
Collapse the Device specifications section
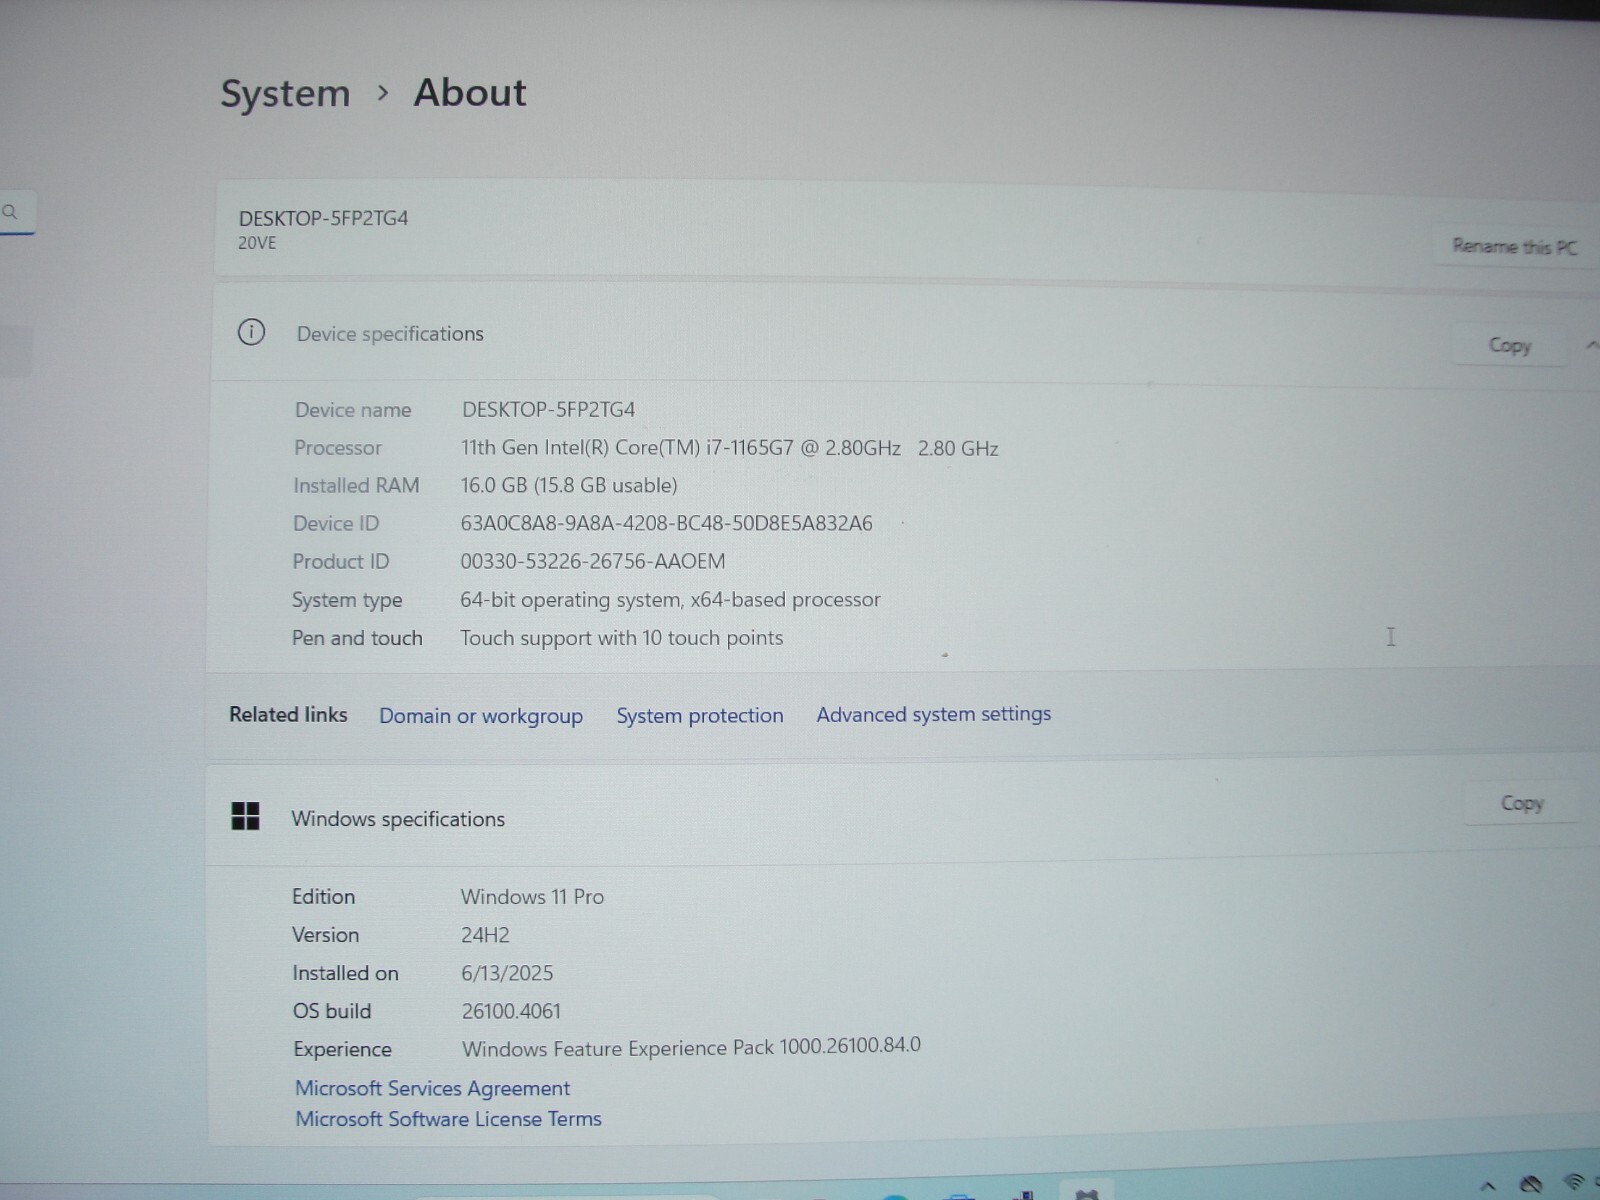pos(1591,345)
